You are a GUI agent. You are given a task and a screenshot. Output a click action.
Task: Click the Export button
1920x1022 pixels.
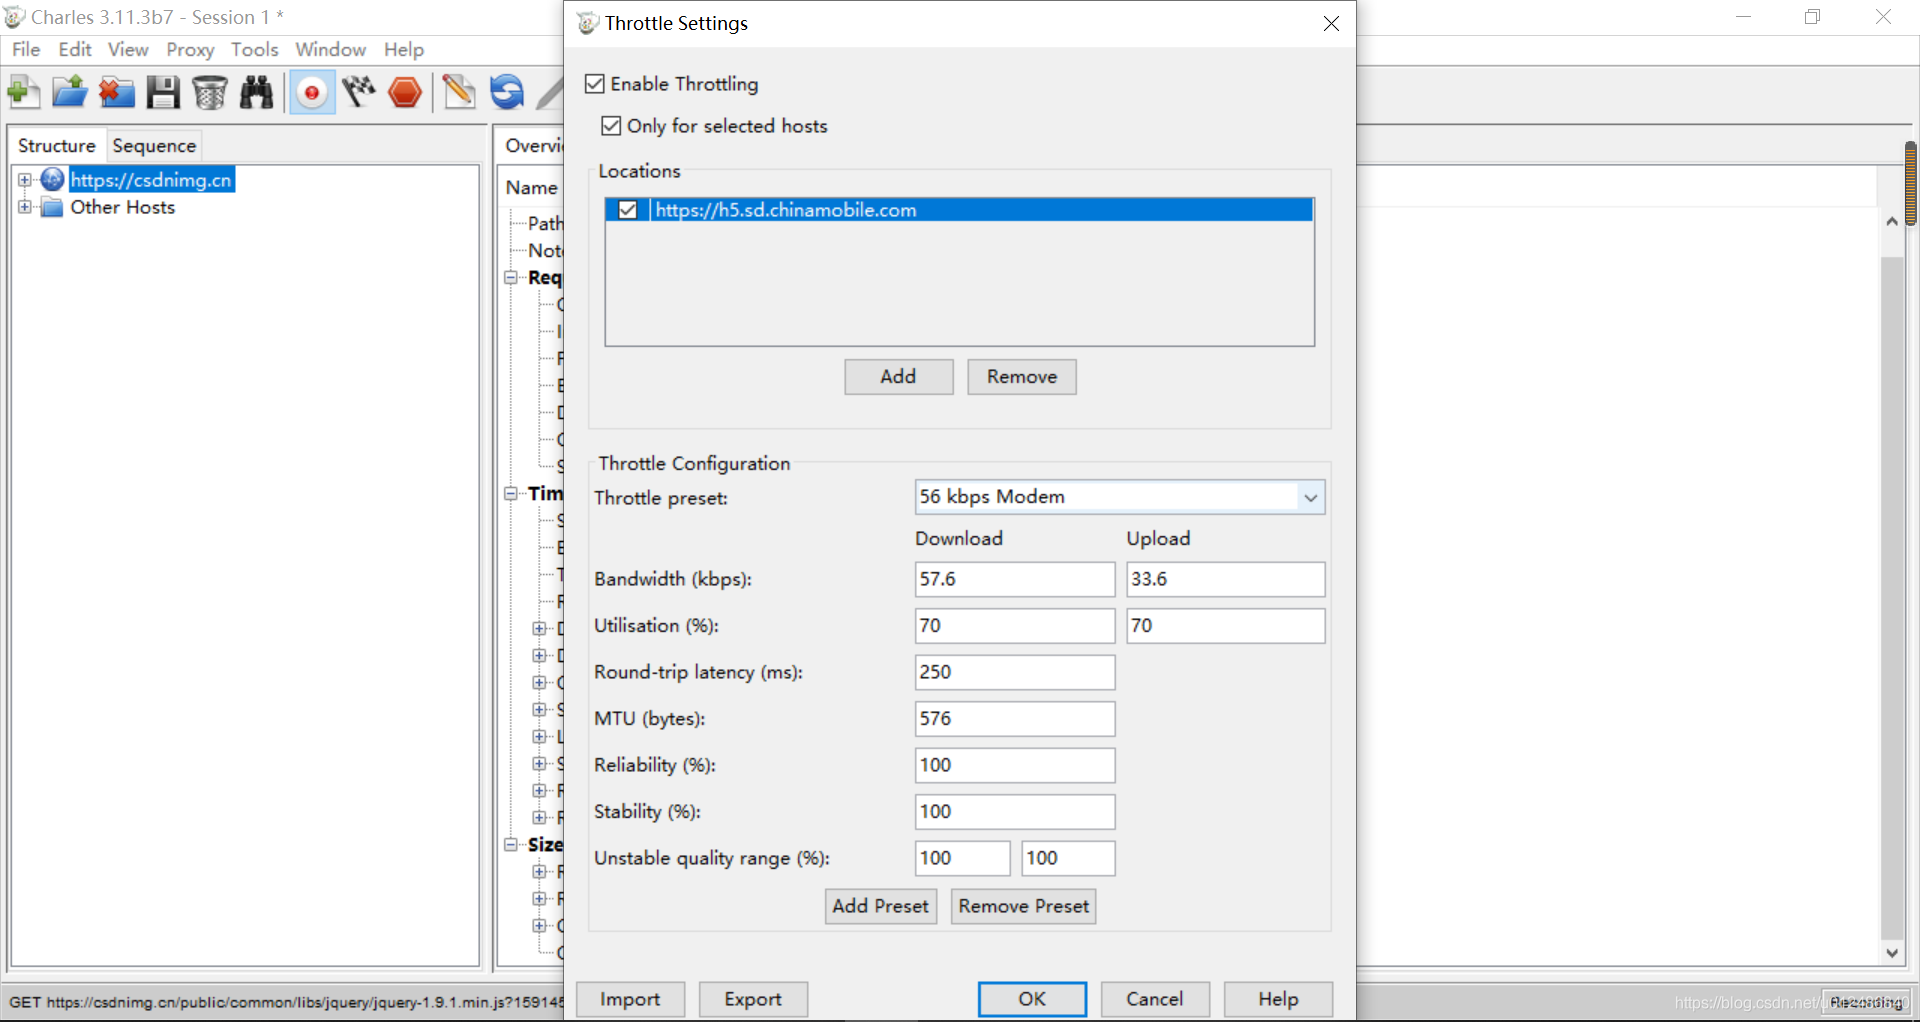pyautogui.click(x=753, y=999)
